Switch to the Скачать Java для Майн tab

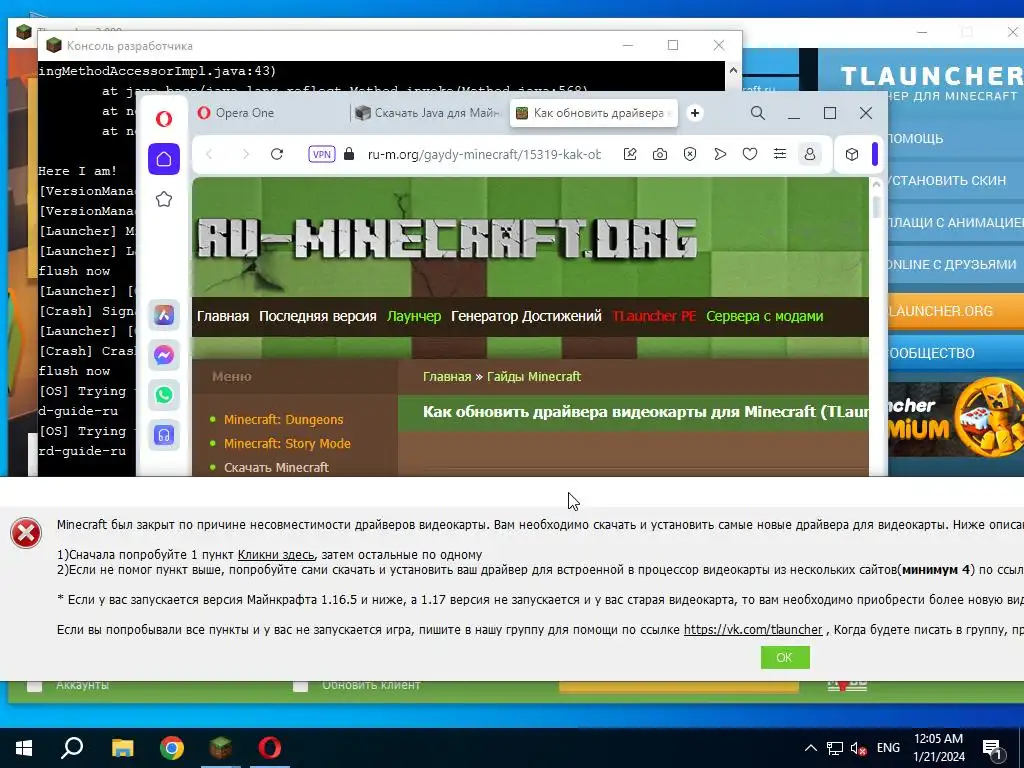tap(428, 113)
